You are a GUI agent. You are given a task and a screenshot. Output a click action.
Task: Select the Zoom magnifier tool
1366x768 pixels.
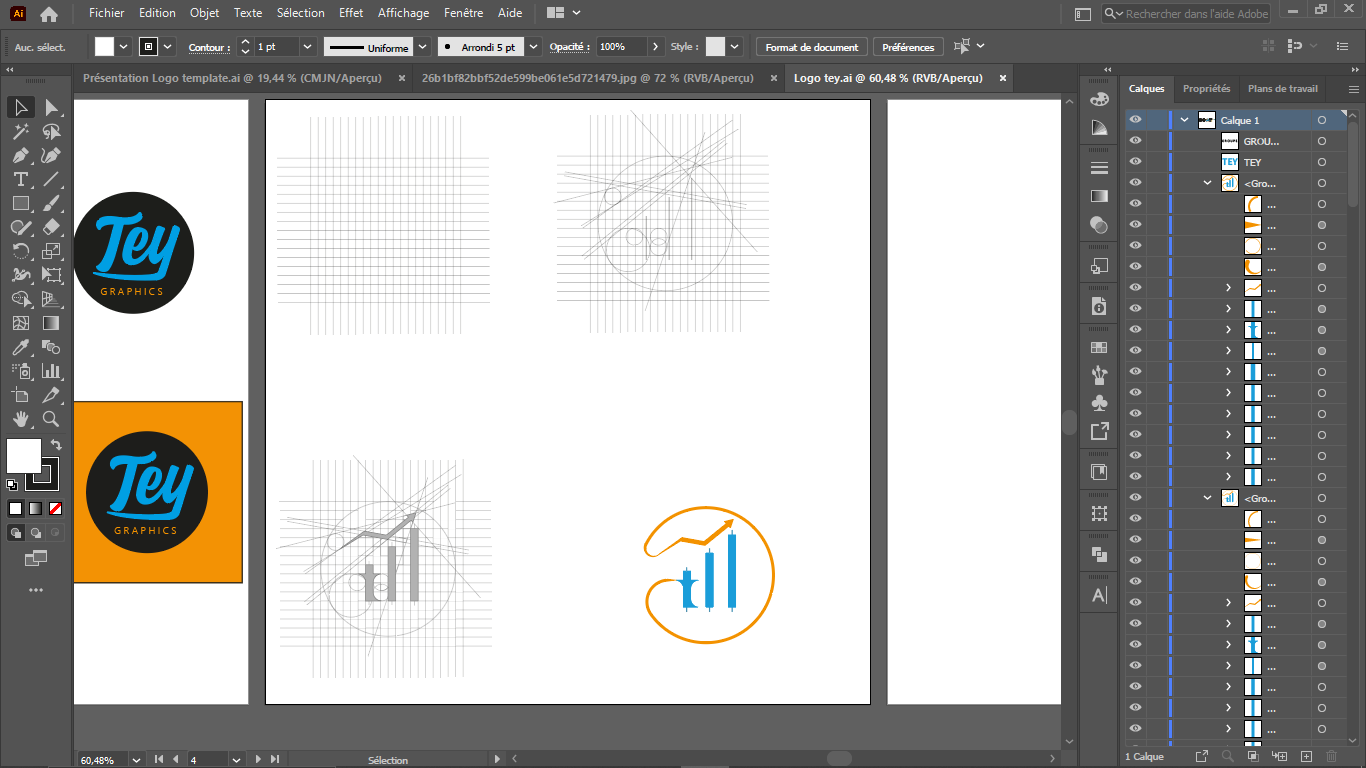(x=51, y=420)
